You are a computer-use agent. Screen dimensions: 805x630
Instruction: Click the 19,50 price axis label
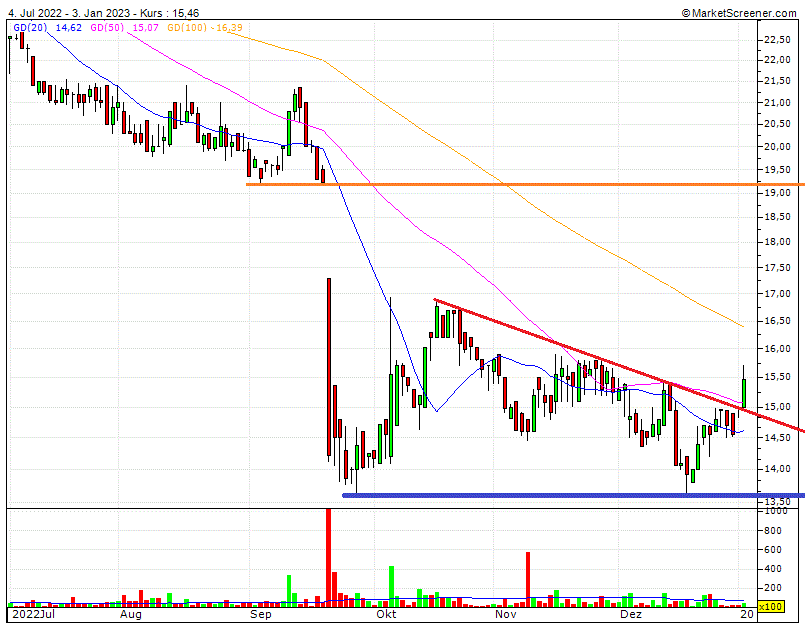point(777,170)
